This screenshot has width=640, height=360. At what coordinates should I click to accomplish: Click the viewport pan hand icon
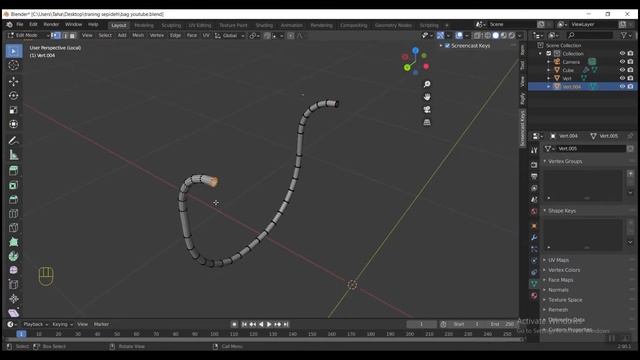pos(427,97)
